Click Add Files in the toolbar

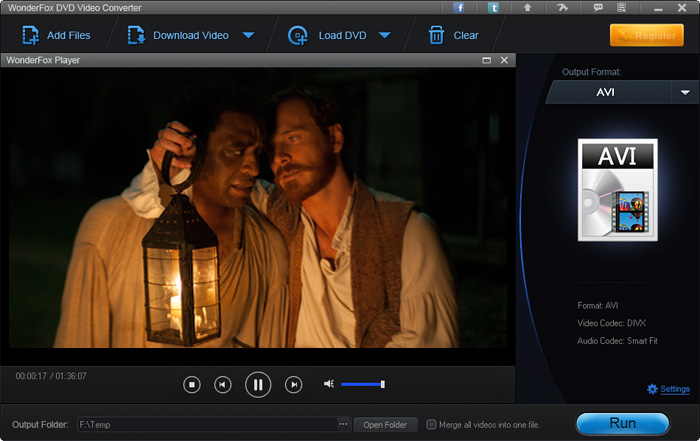56,35
